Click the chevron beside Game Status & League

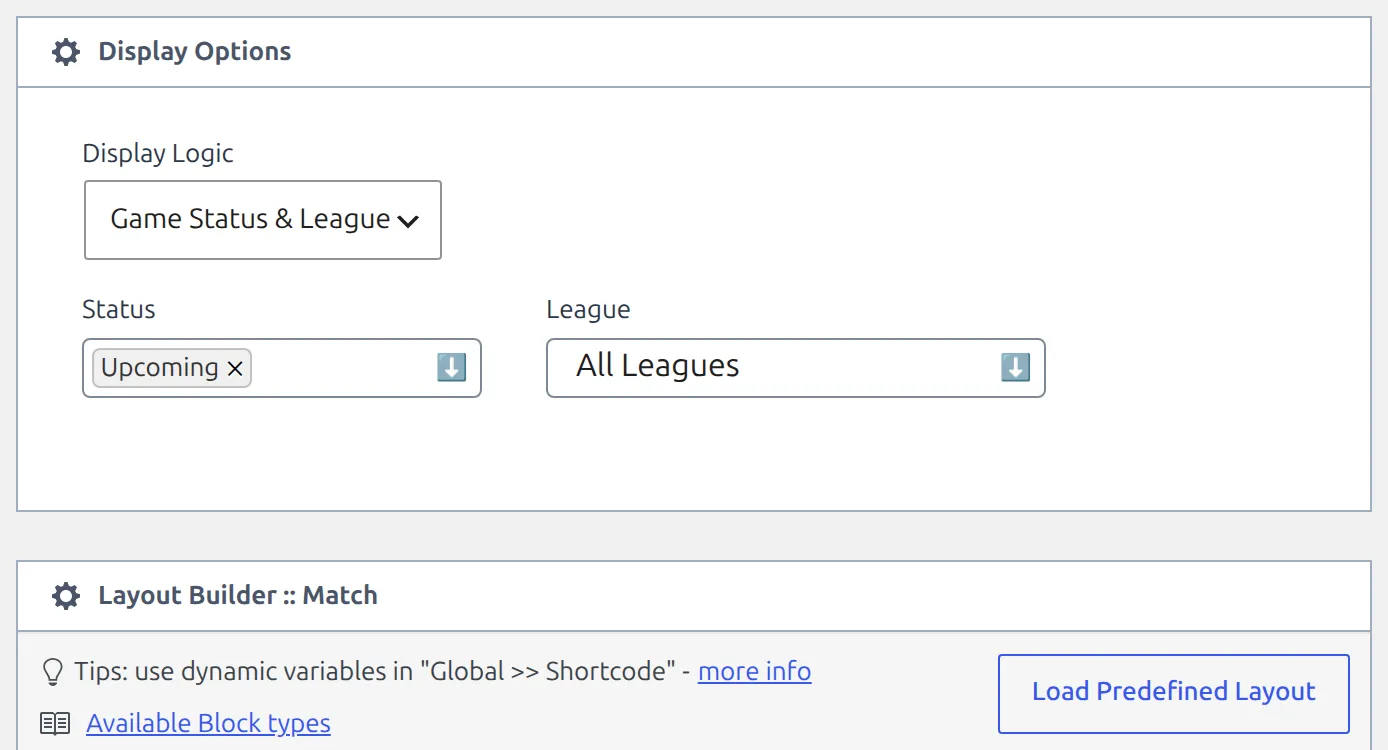[408, 222]
